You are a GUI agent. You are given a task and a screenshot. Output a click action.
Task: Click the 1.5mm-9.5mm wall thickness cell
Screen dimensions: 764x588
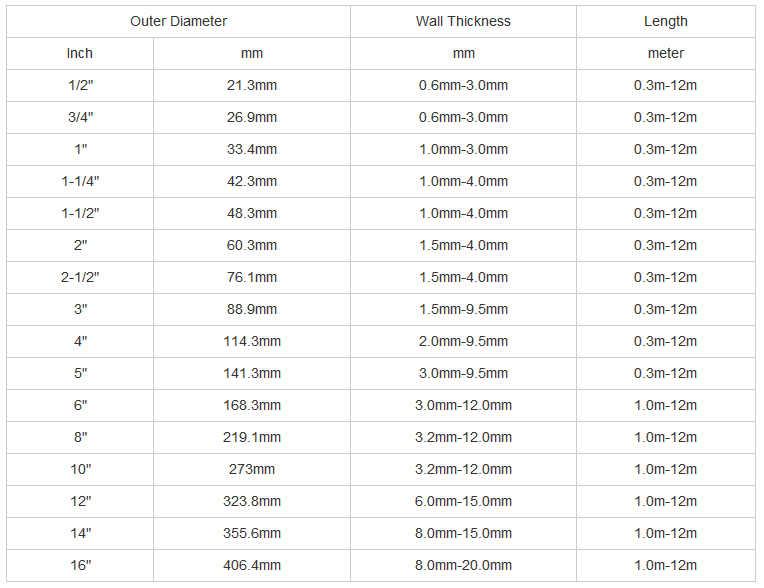(463, 309)
